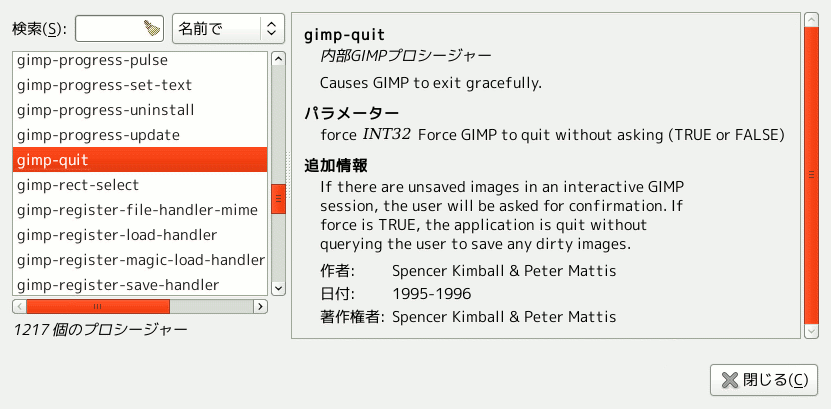Click the list's horizontal scrollbar left arrow
The width and height of the screenshot is (831, 409).
click(19, 307)
